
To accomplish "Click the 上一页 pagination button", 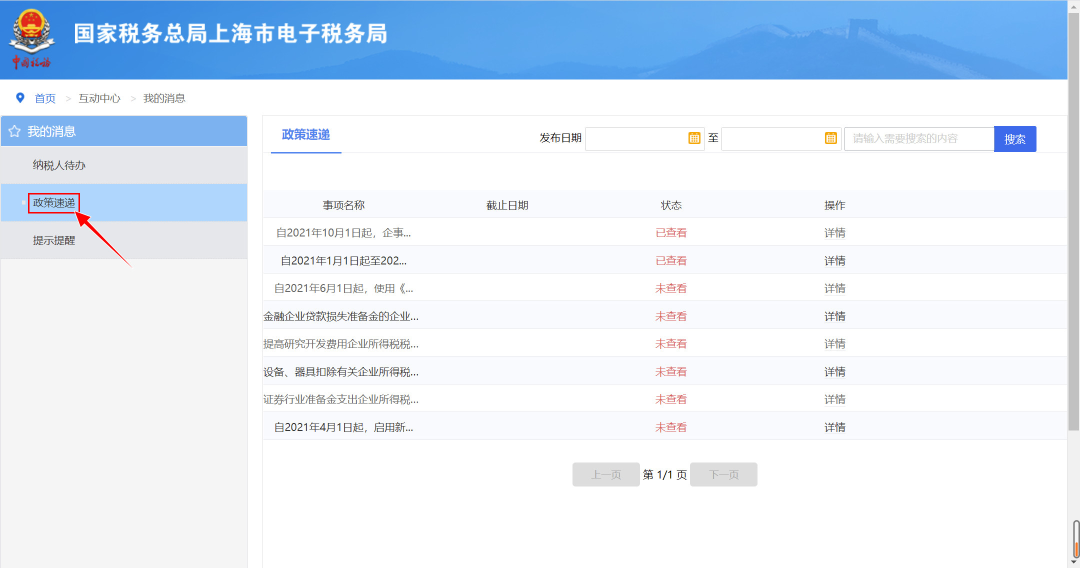I will click(x=606, y=475).
